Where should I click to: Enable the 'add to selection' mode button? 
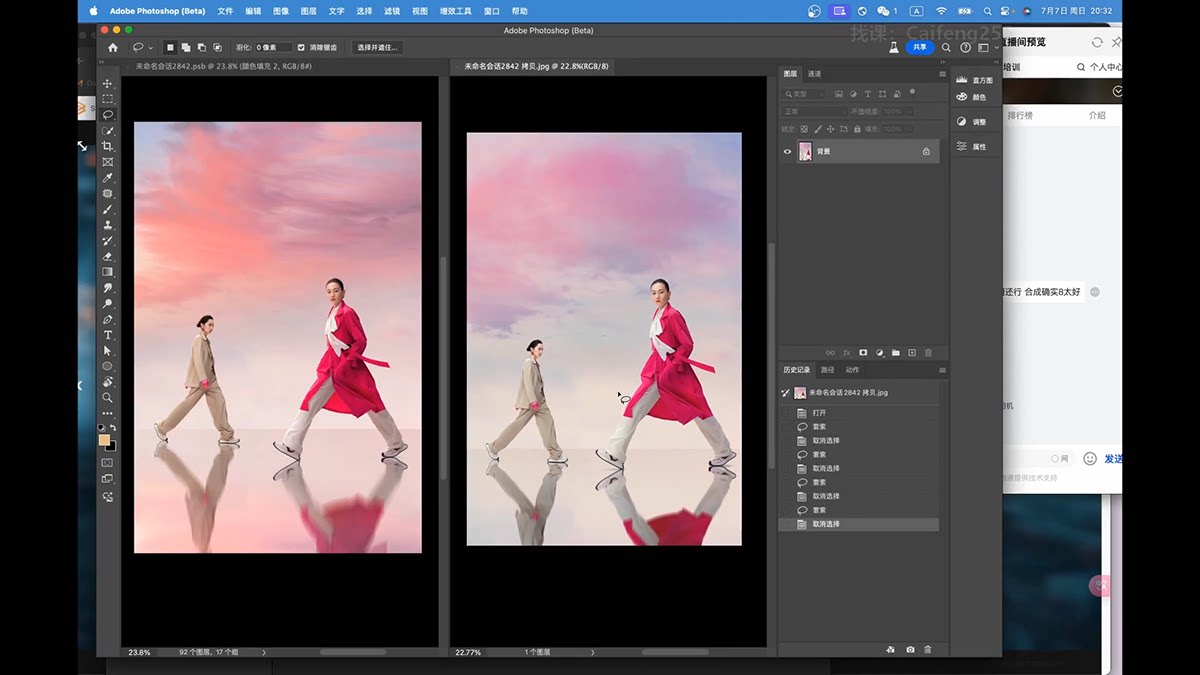pos(186,47)
